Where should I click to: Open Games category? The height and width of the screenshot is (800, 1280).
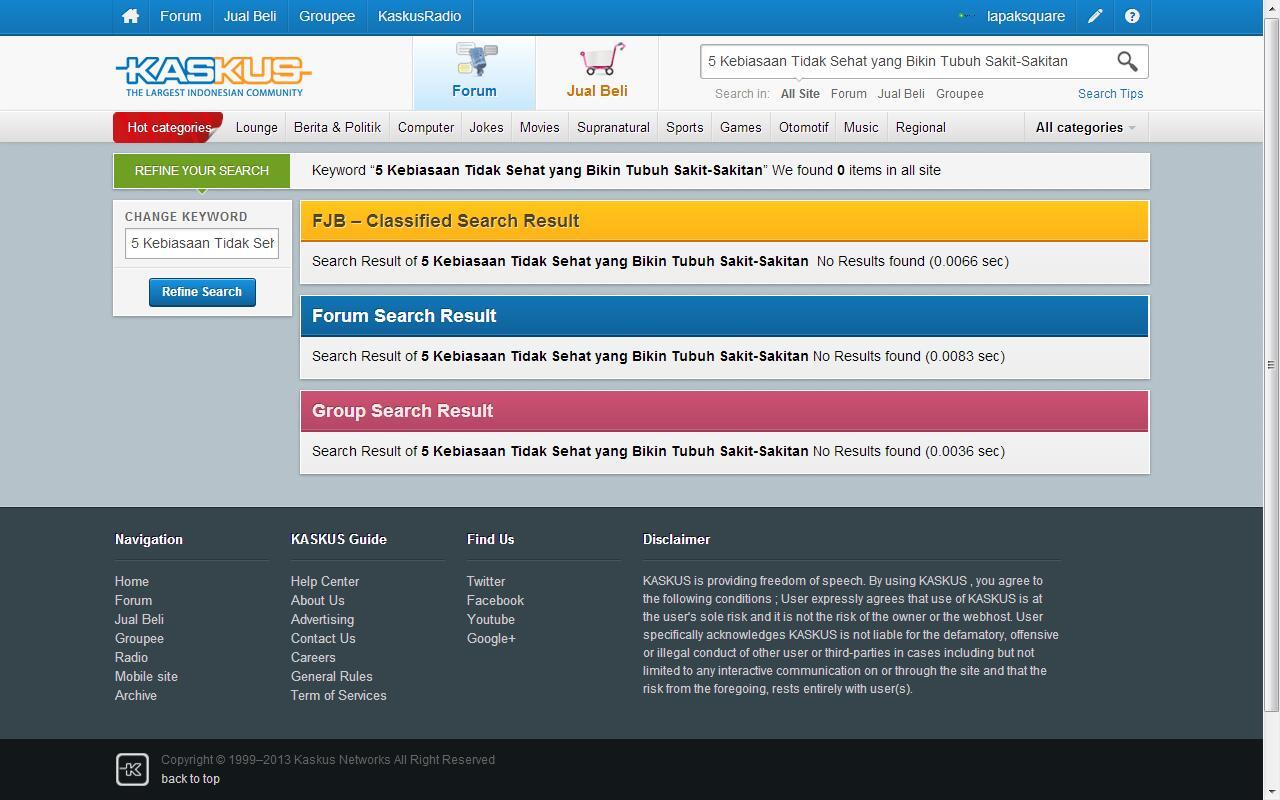(x=741, y=127)
